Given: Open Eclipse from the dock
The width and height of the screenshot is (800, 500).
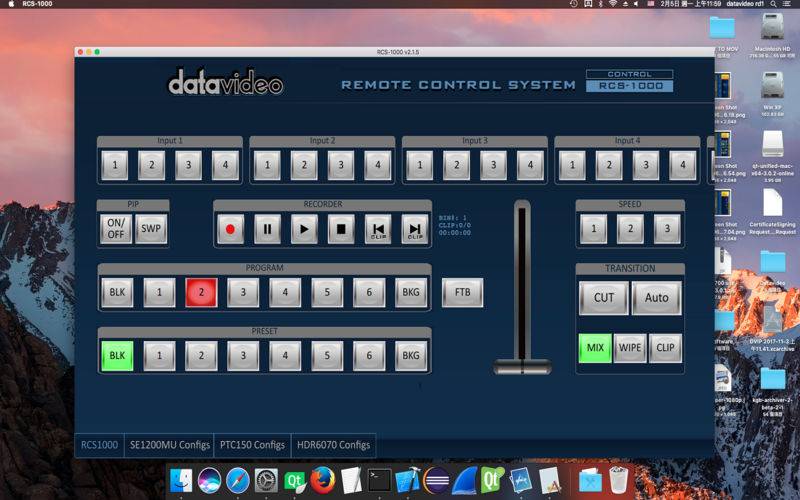Looking at the screenshot, I should [x=436, y=480].
